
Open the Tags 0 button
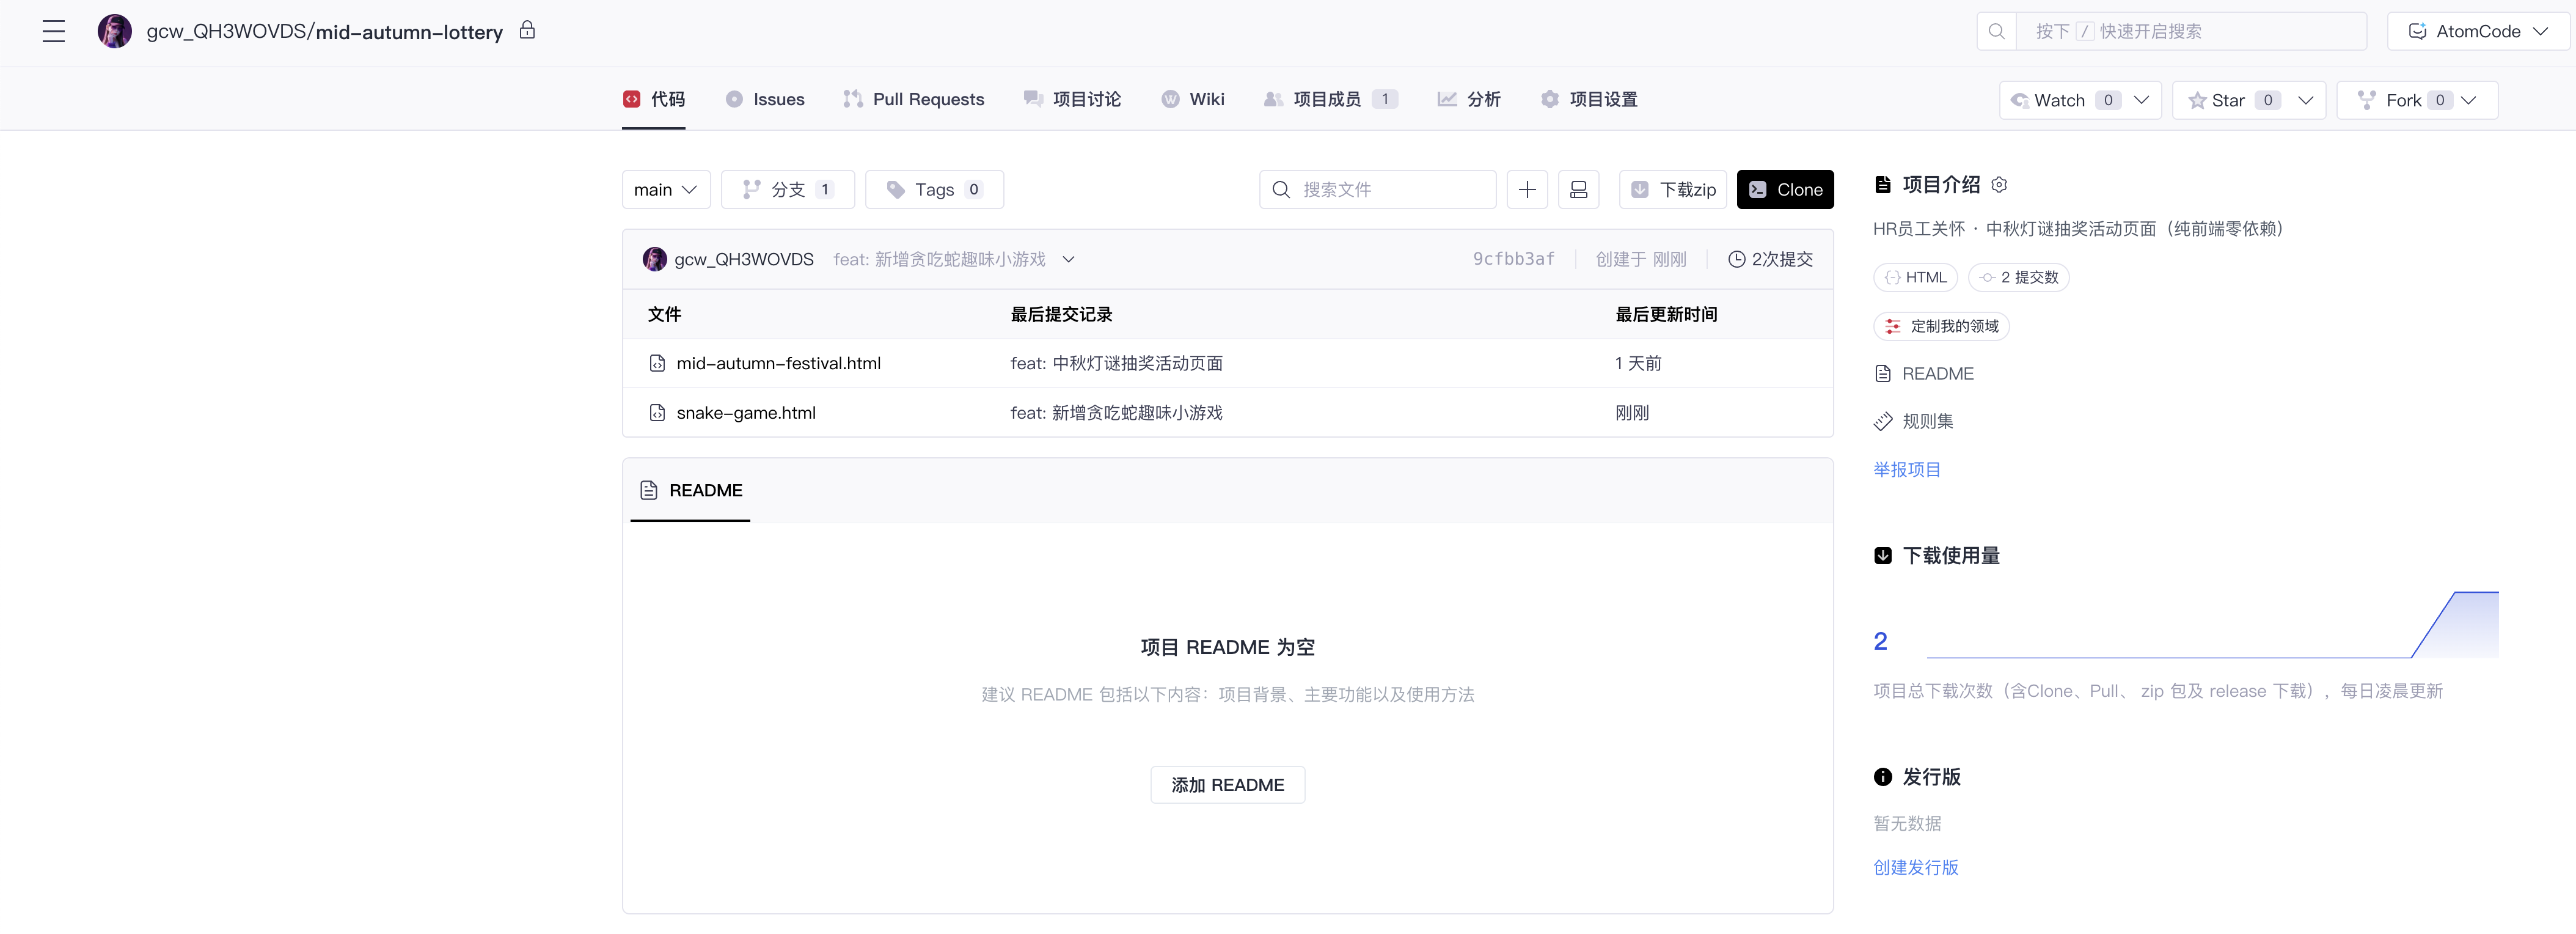coord(934,190)
